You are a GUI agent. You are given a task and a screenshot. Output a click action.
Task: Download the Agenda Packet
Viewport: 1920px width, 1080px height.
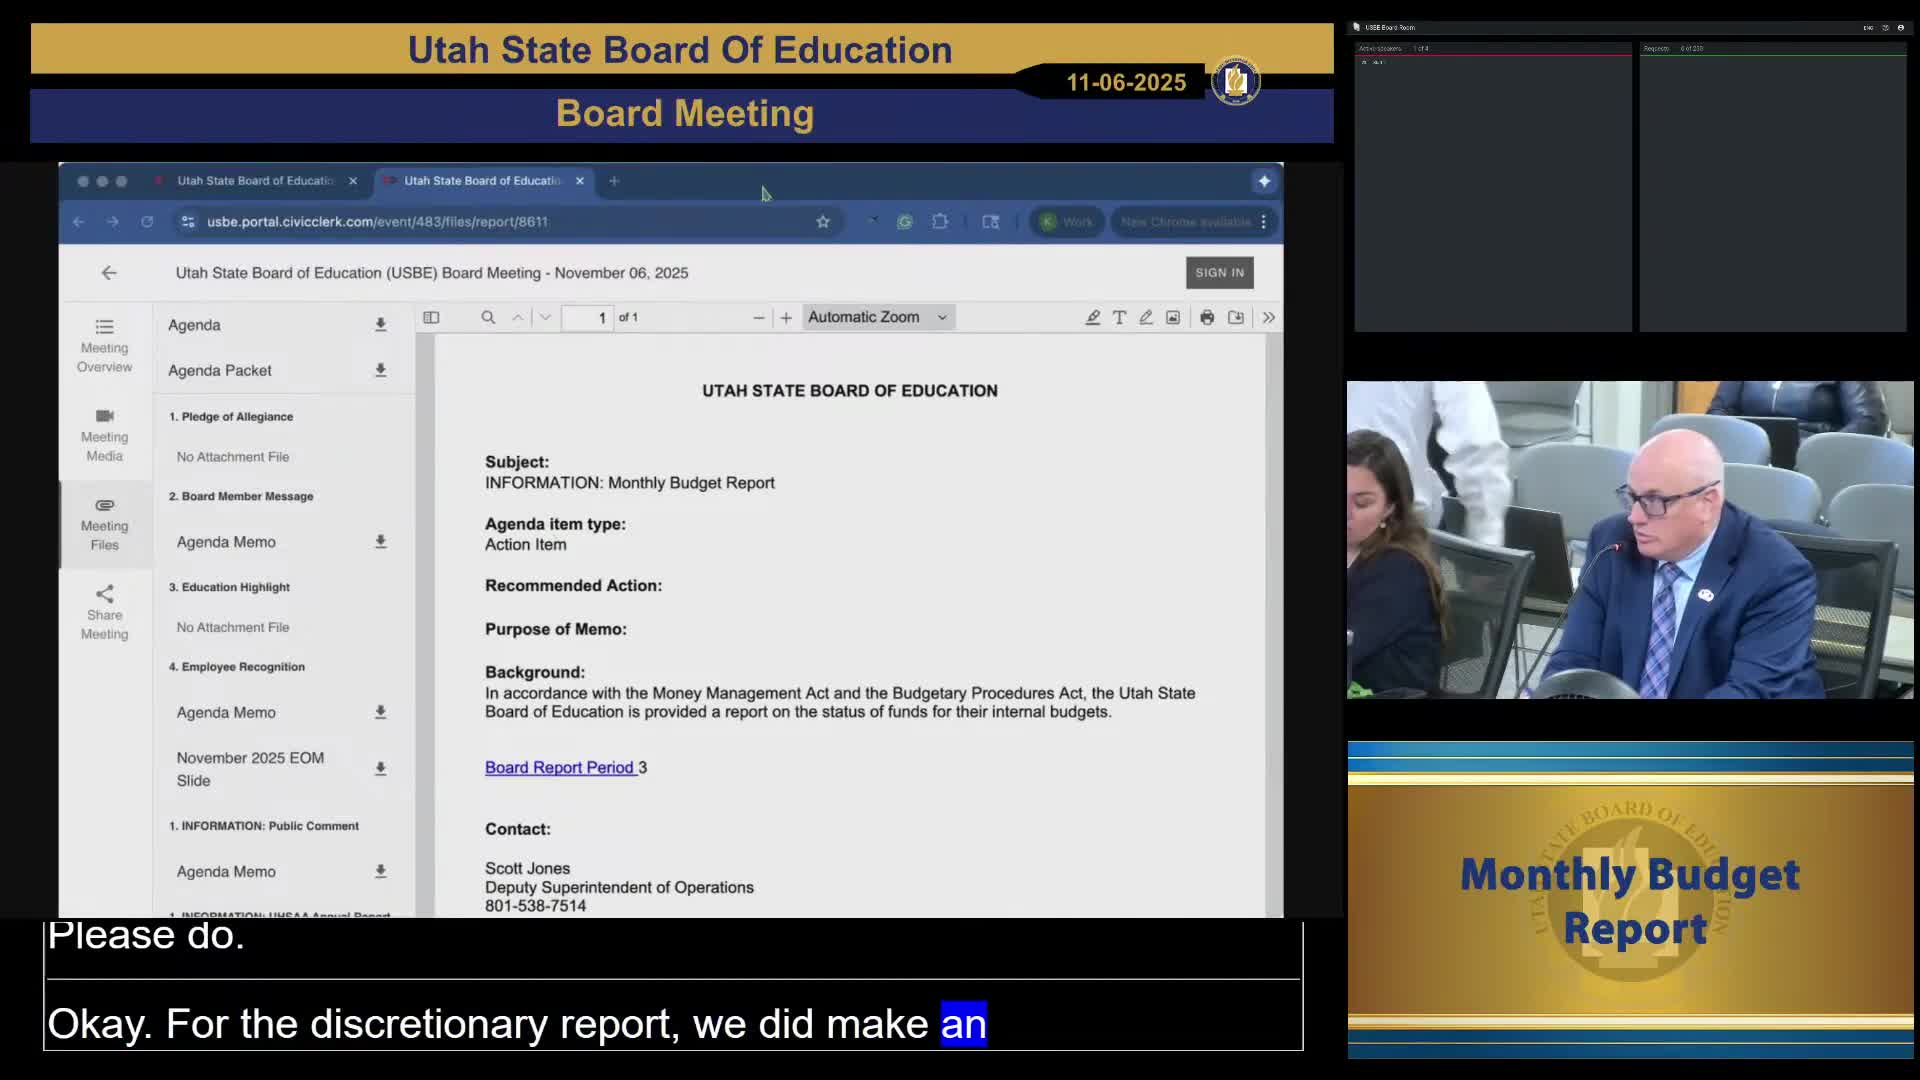coord(380,369)
